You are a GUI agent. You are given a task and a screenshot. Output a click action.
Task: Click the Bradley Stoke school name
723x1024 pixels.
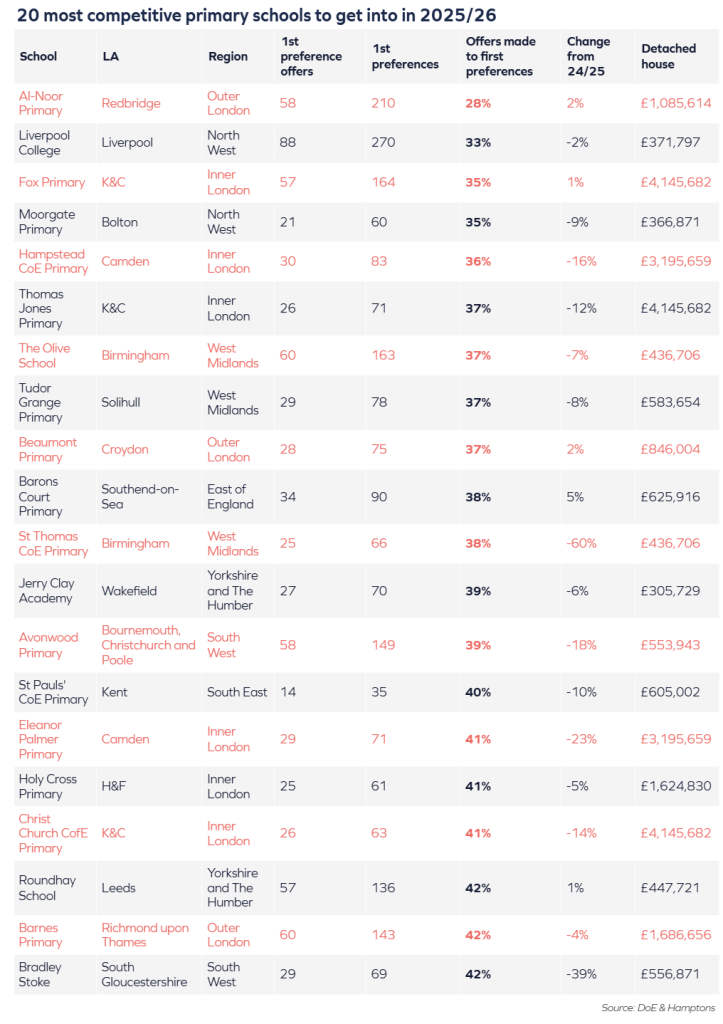click(40, 974)
